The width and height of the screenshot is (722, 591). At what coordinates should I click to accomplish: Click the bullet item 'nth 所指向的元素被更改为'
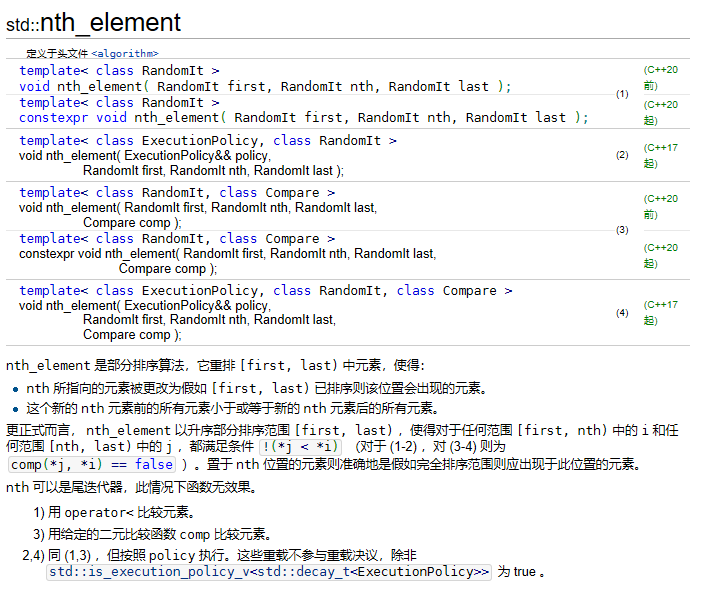pos(257,388)
